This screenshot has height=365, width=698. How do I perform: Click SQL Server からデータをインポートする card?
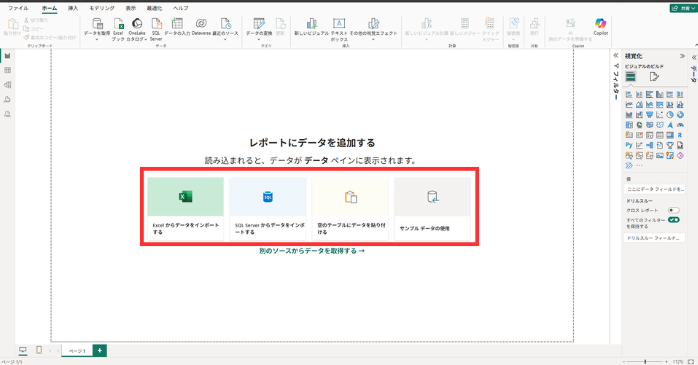[268, 209]
